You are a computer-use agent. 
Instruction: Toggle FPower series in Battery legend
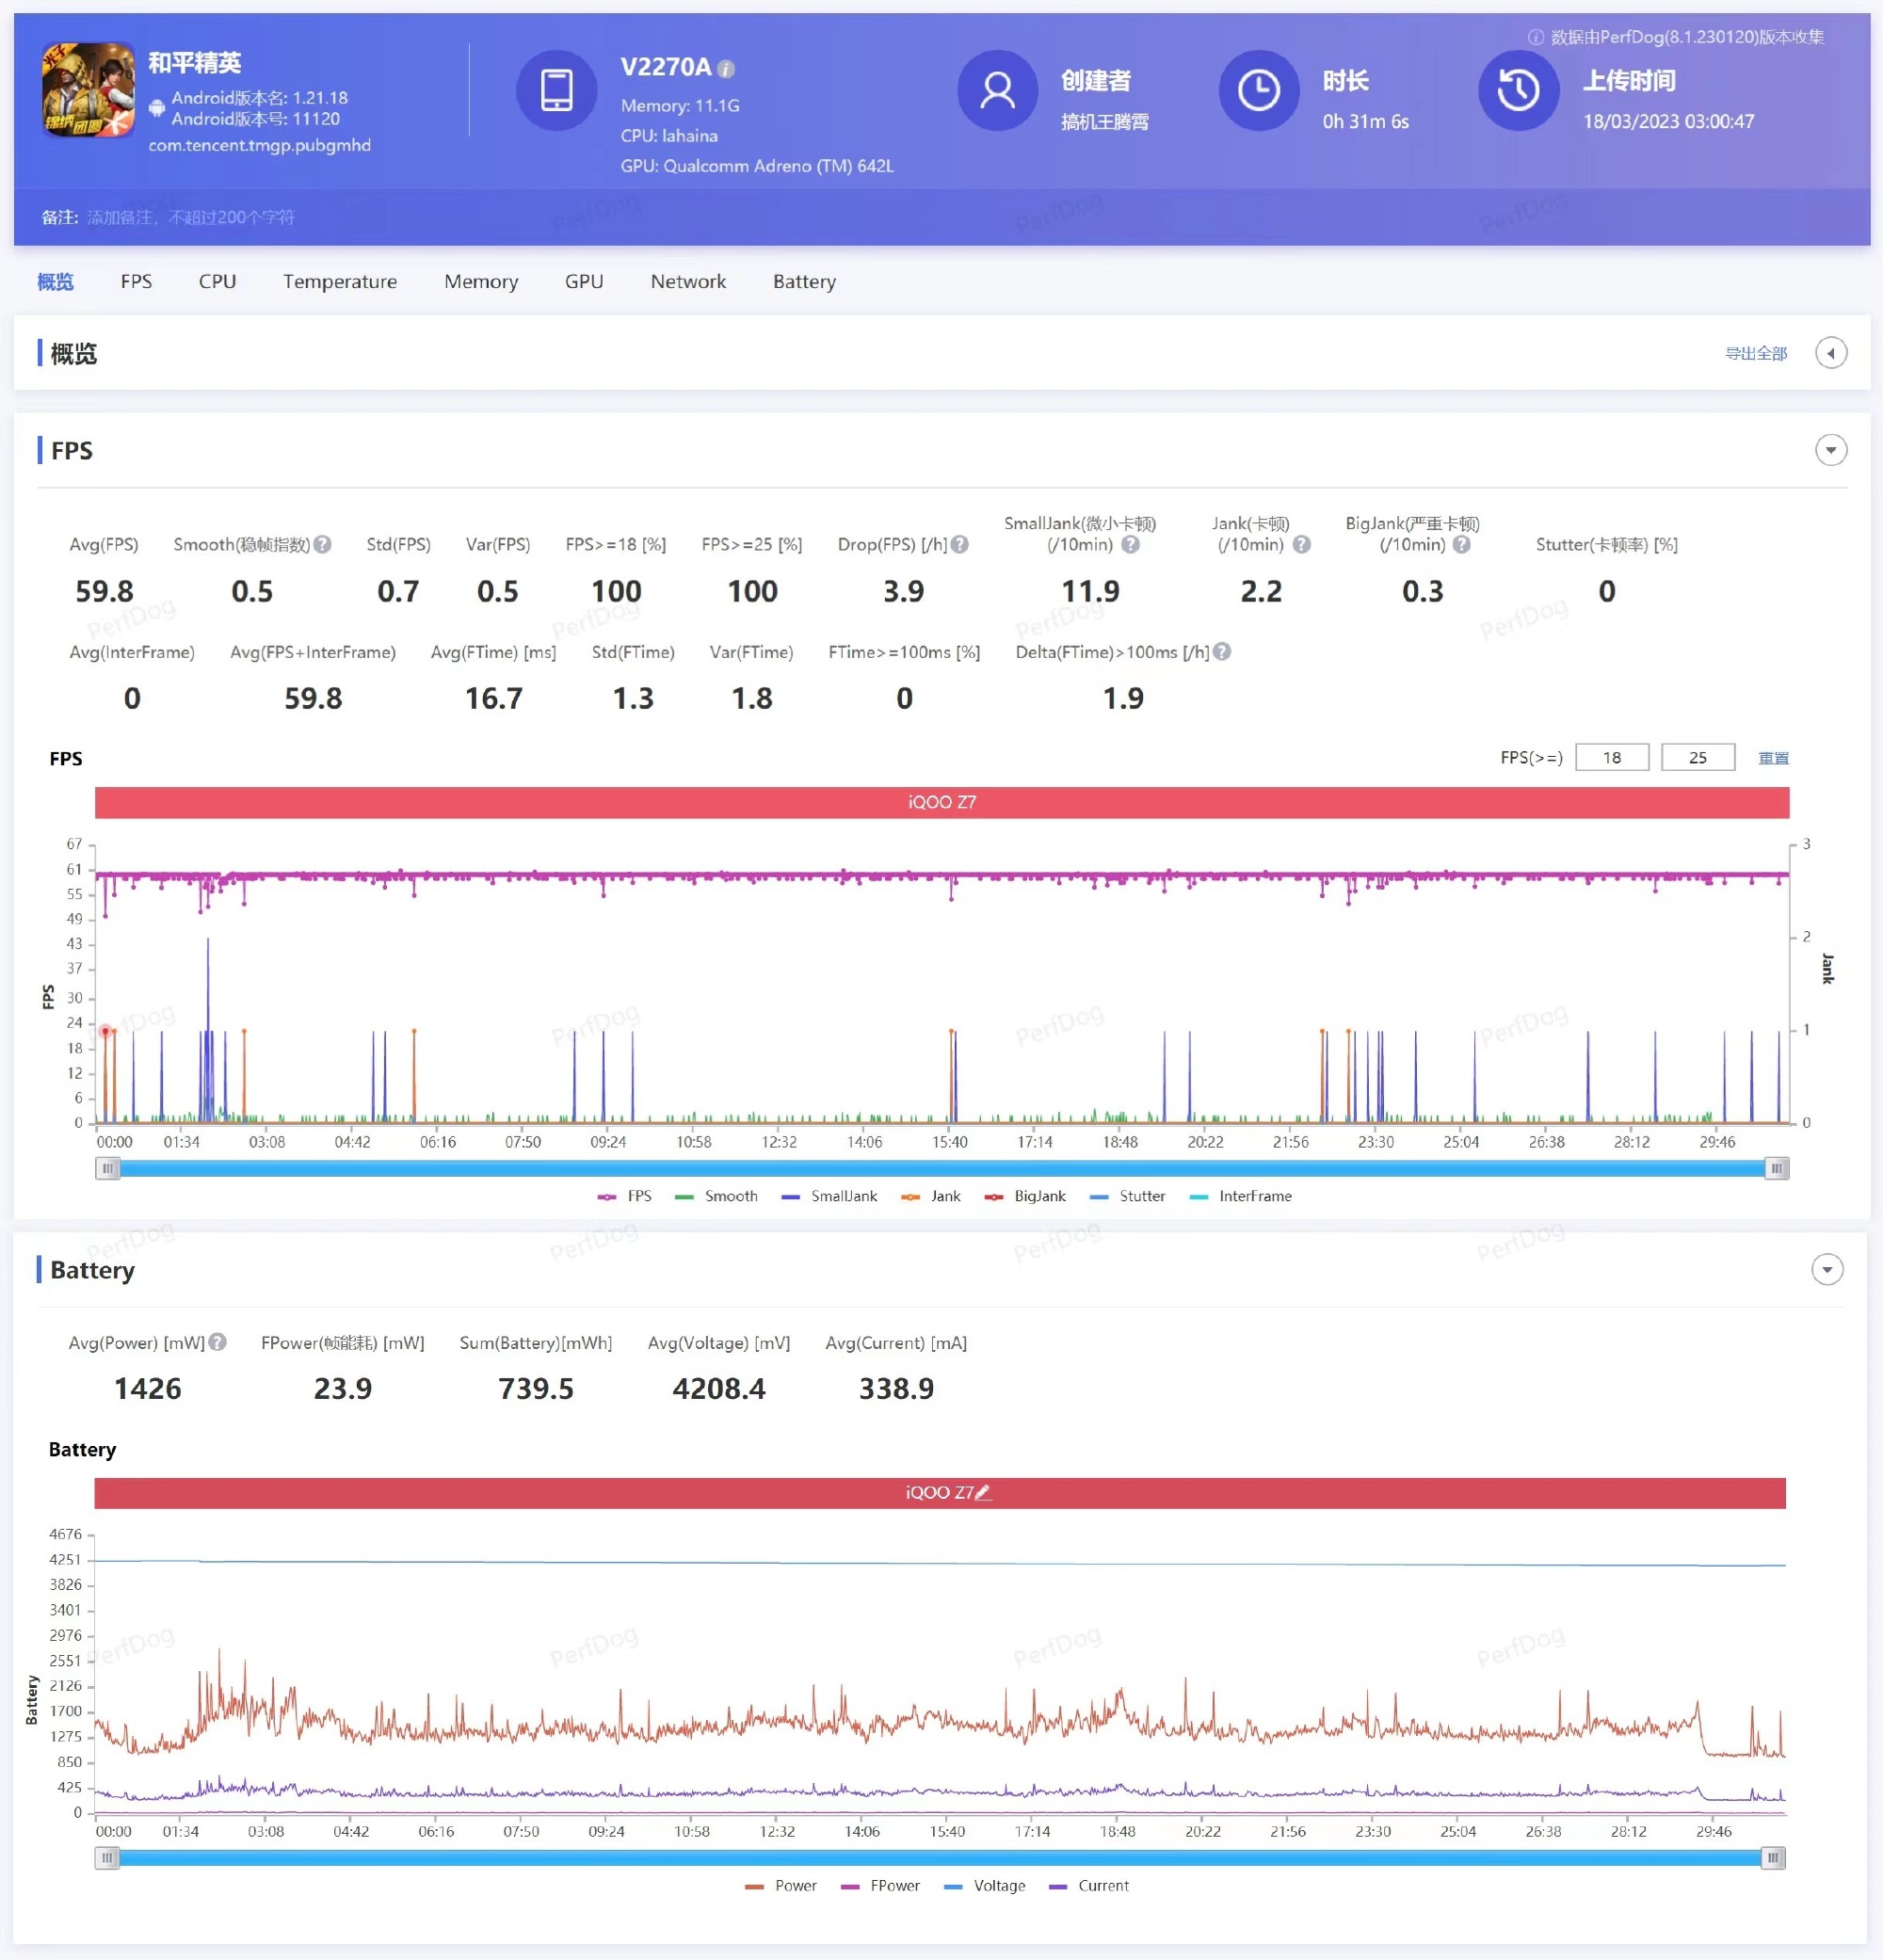tap(880, 1886)
